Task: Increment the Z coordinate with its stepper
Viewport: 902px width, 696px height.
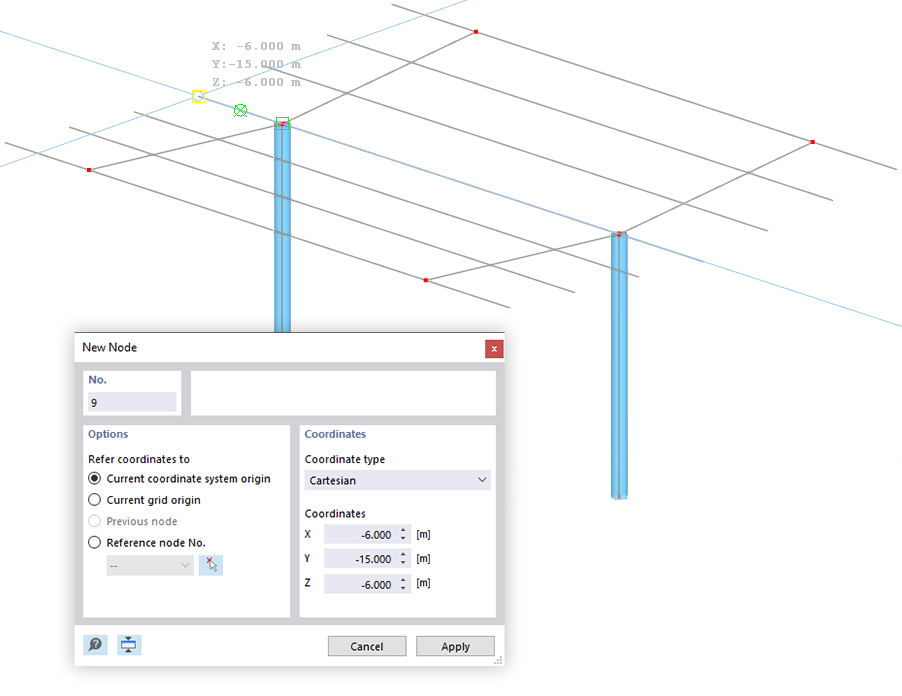Action: pyautogui.click(x=403, y=580)
